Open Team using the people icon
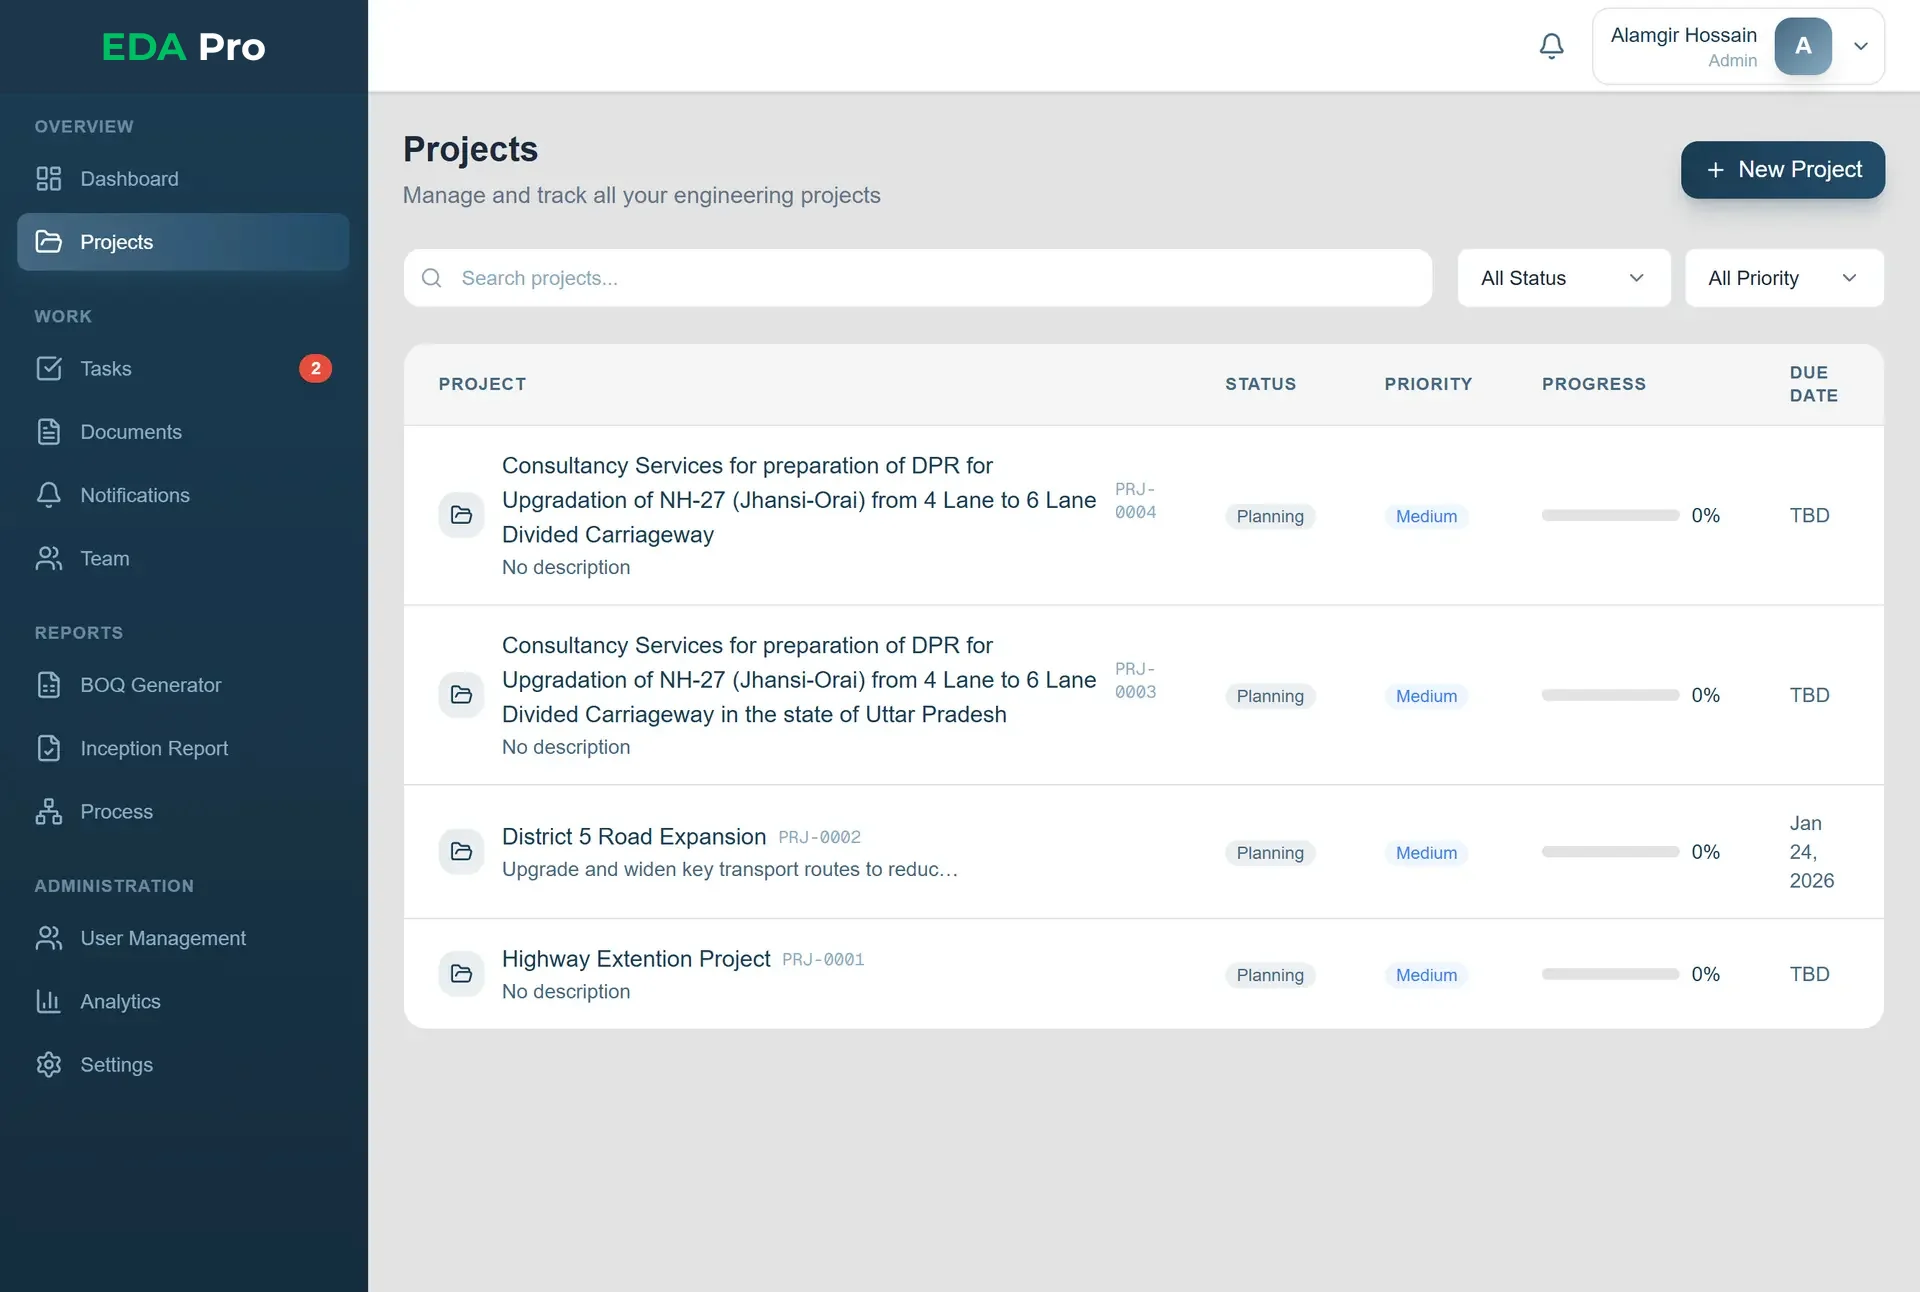 pyautogui.click(x=50, y=558)
